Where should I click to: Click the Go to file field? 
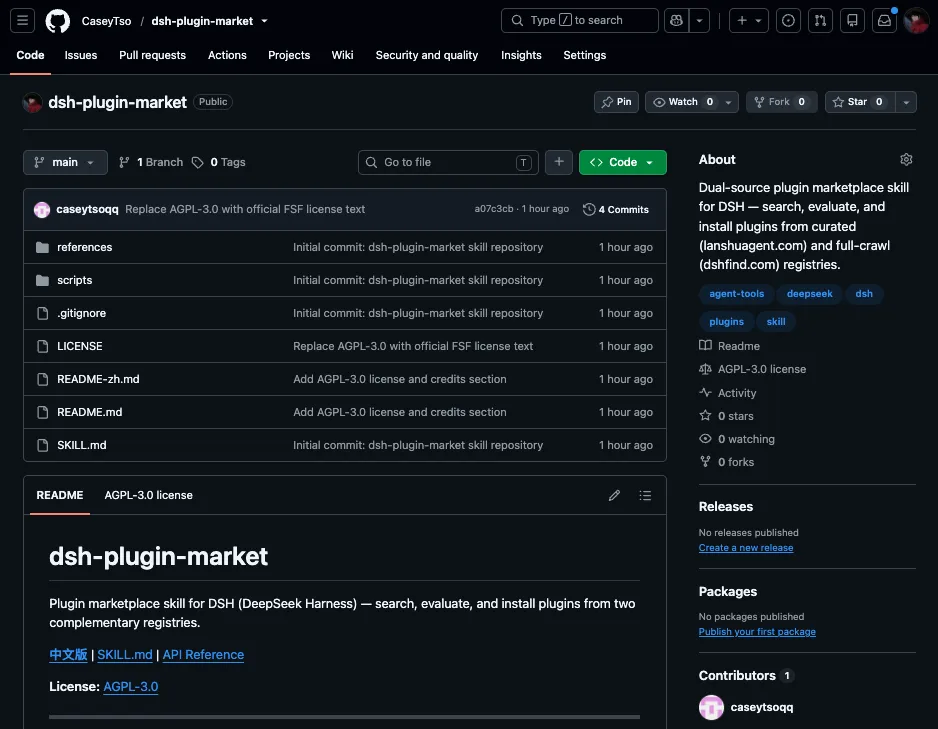tap(448, 162)
